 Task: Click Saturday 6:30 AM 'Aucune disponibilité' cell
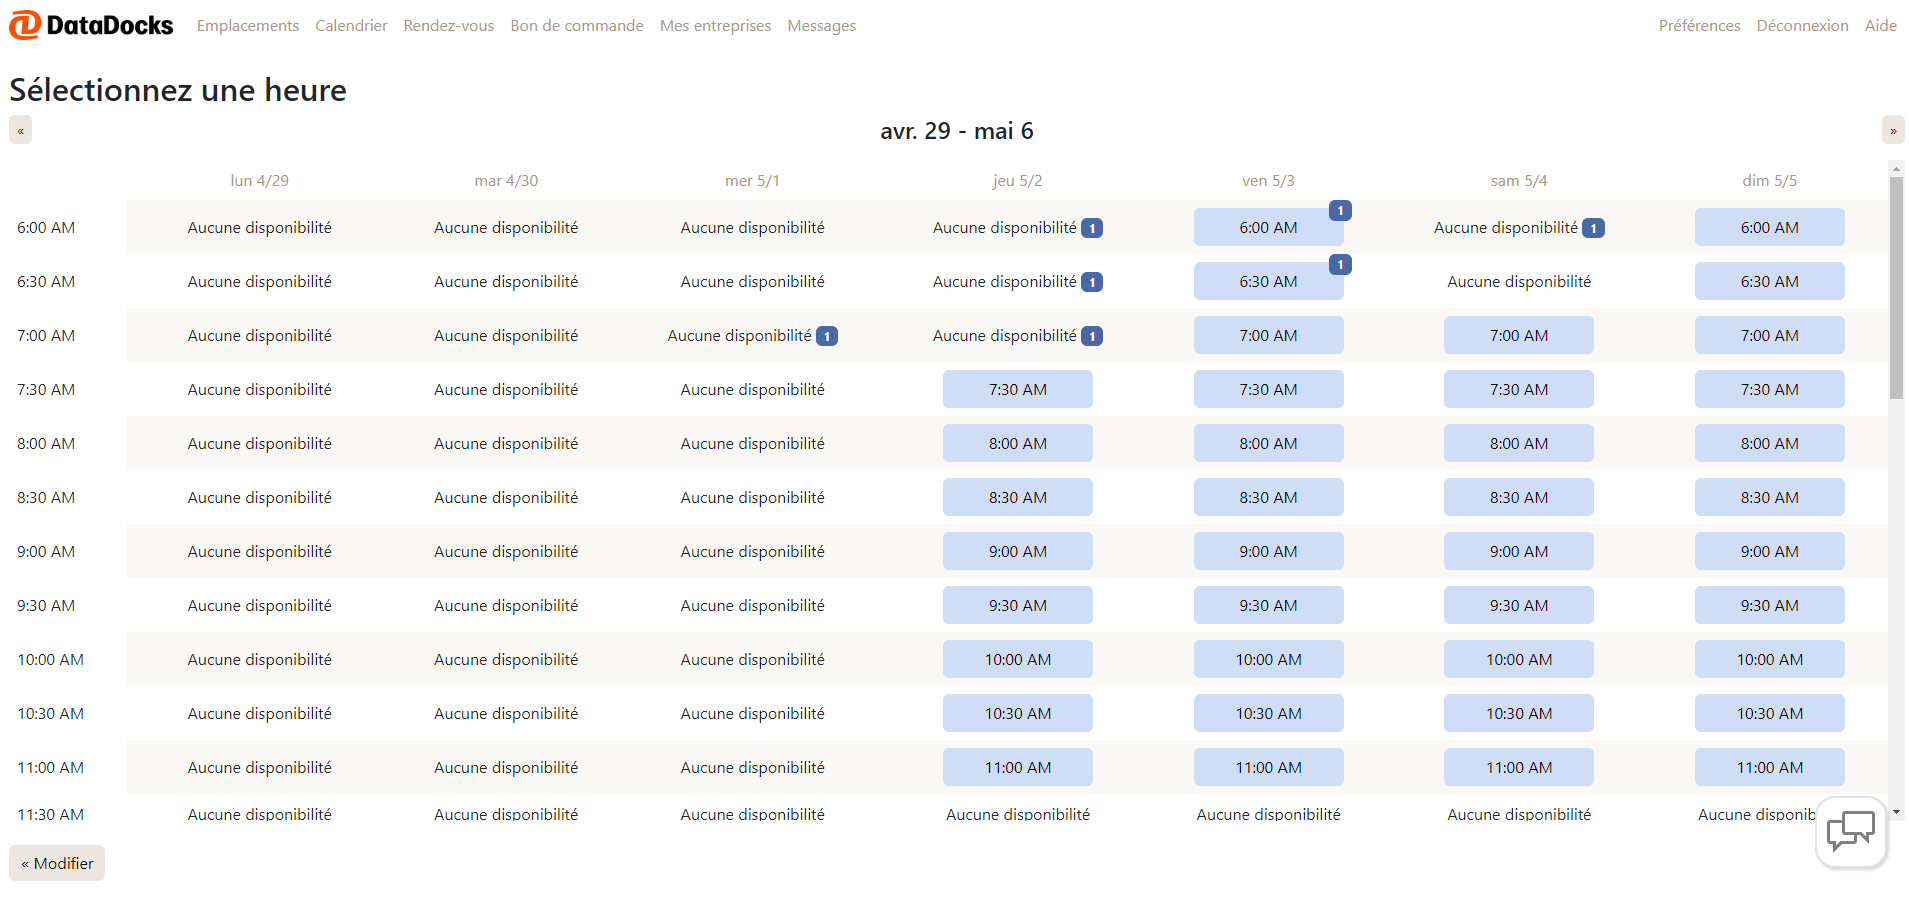tap(1518, 282)
